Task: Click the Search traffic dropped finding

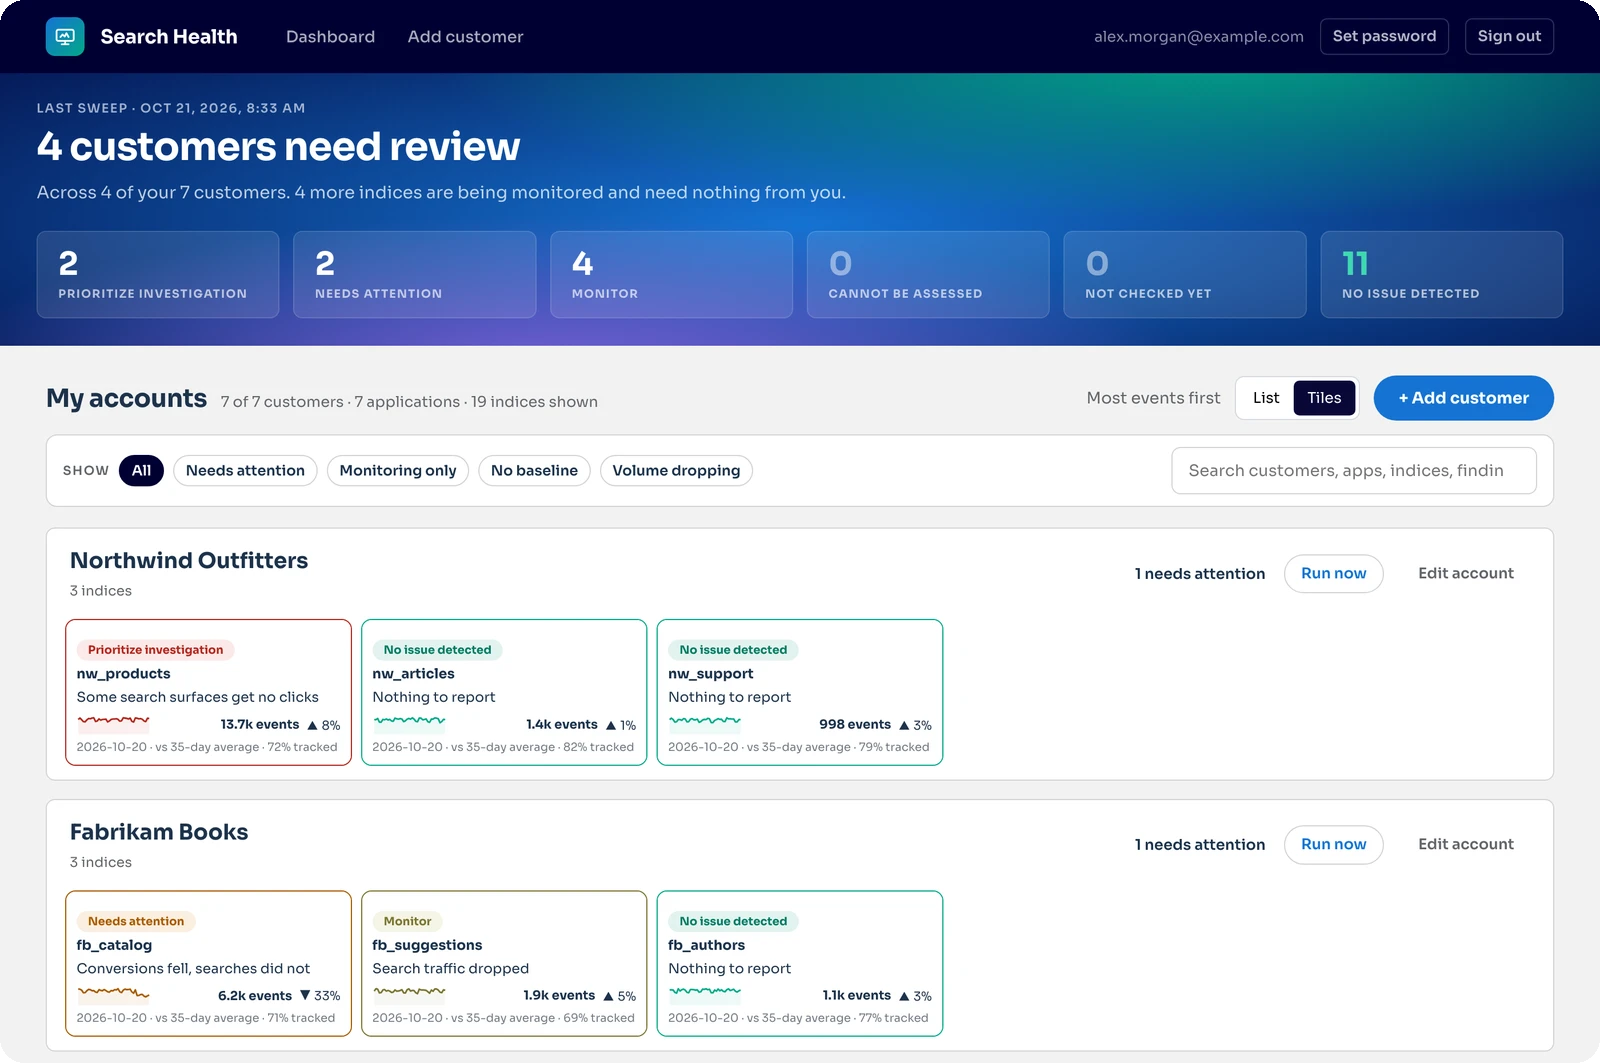Action: 451,969
